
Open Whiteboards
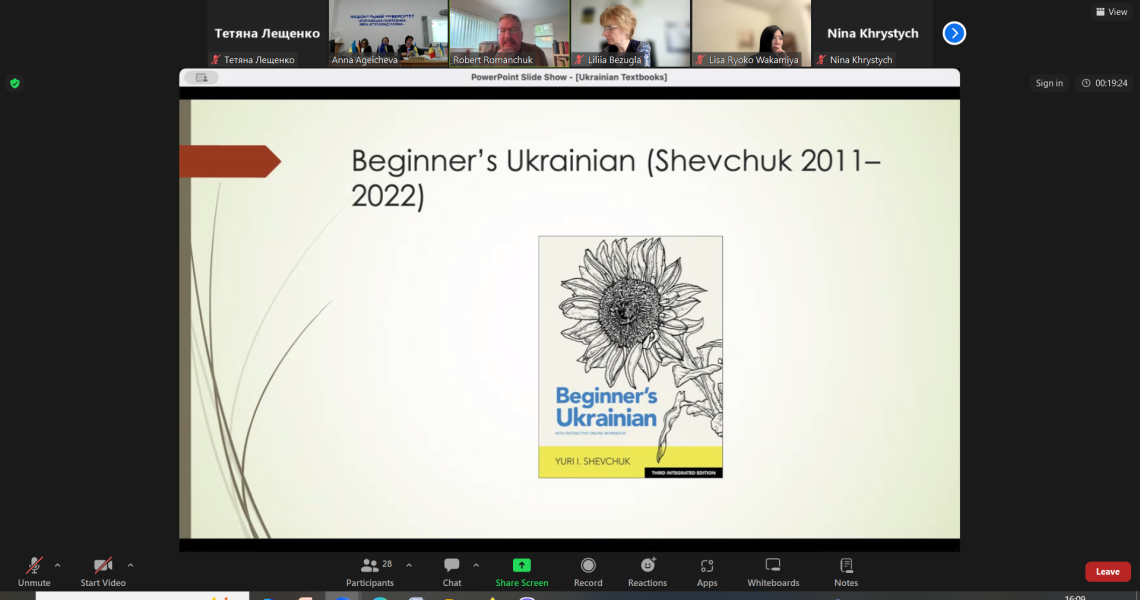point(773,572)
